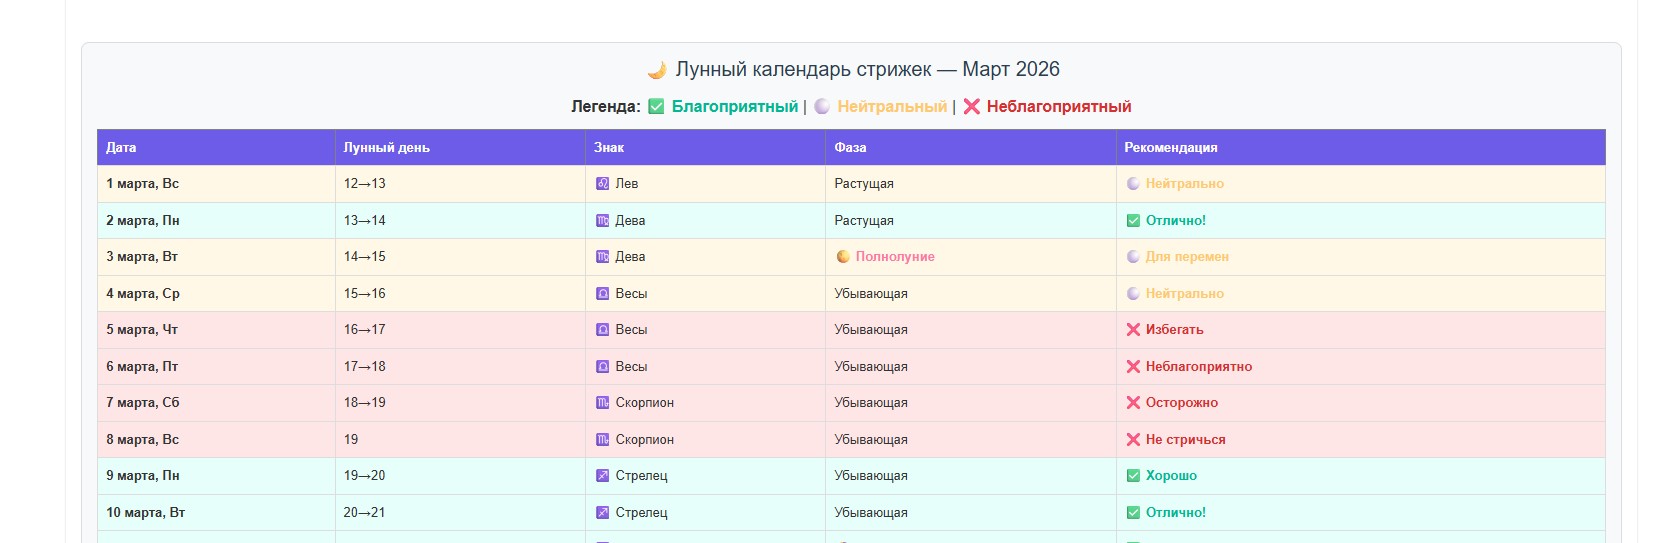Image resolution: width=1675 pixels, height=543 pixels.
Task: Click the Sagittarius icon in the 9 марта row
Action: [x=602, y=476]
